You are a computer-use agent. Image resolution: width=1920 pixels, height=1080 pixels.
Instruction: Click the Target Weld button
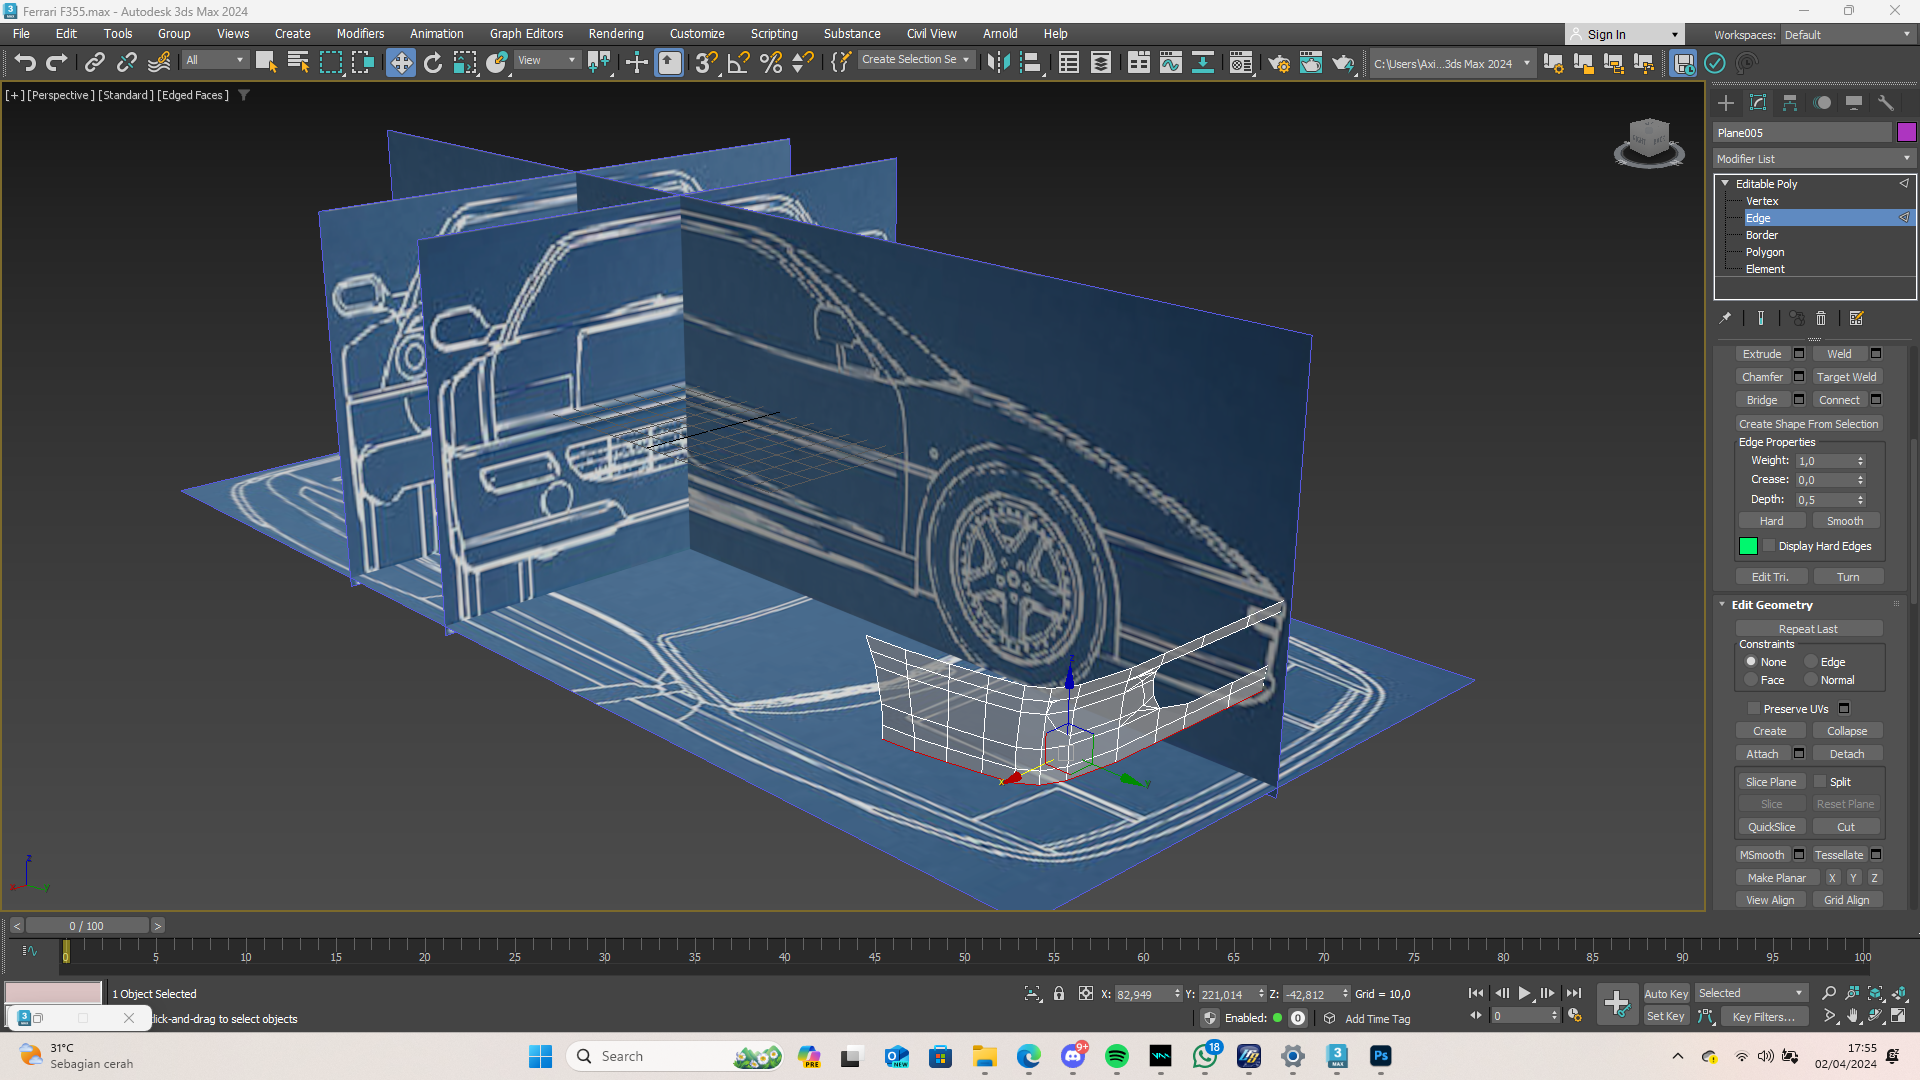[1846, 377]
